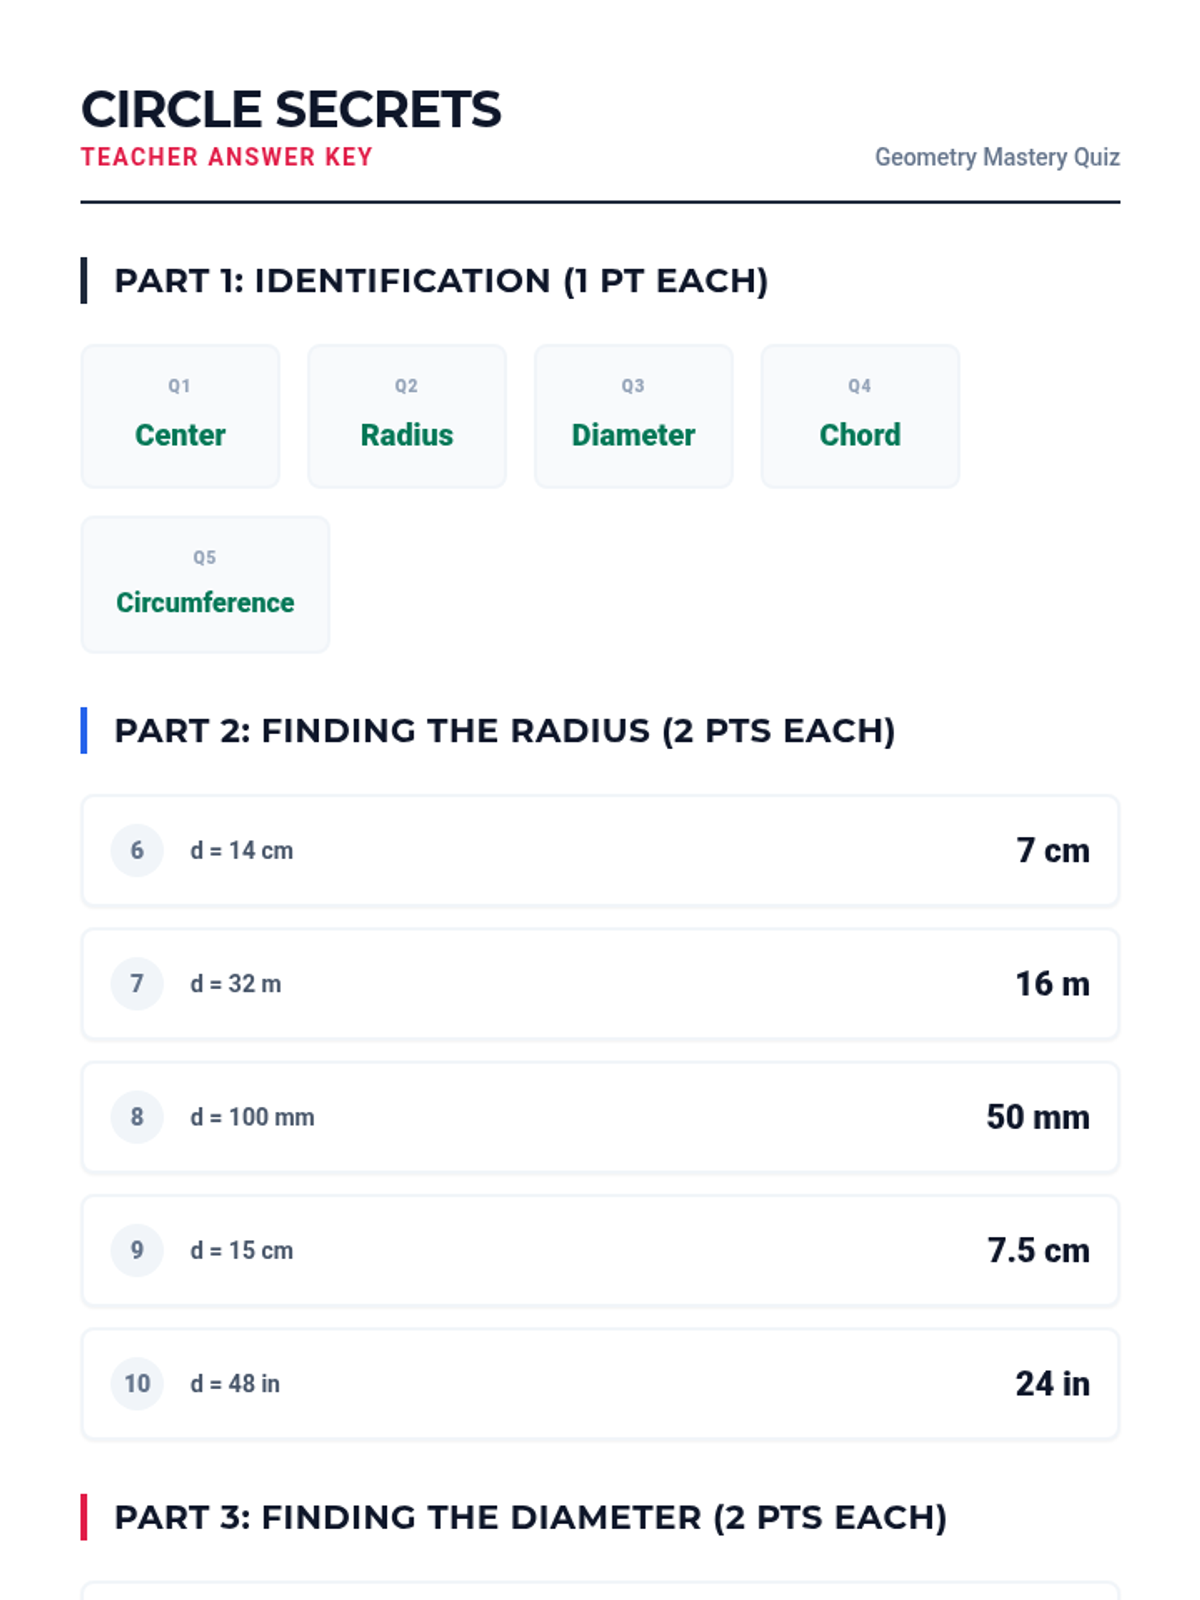
Task: Click the Q3 Diameter answer card
Action: point(634,416)
